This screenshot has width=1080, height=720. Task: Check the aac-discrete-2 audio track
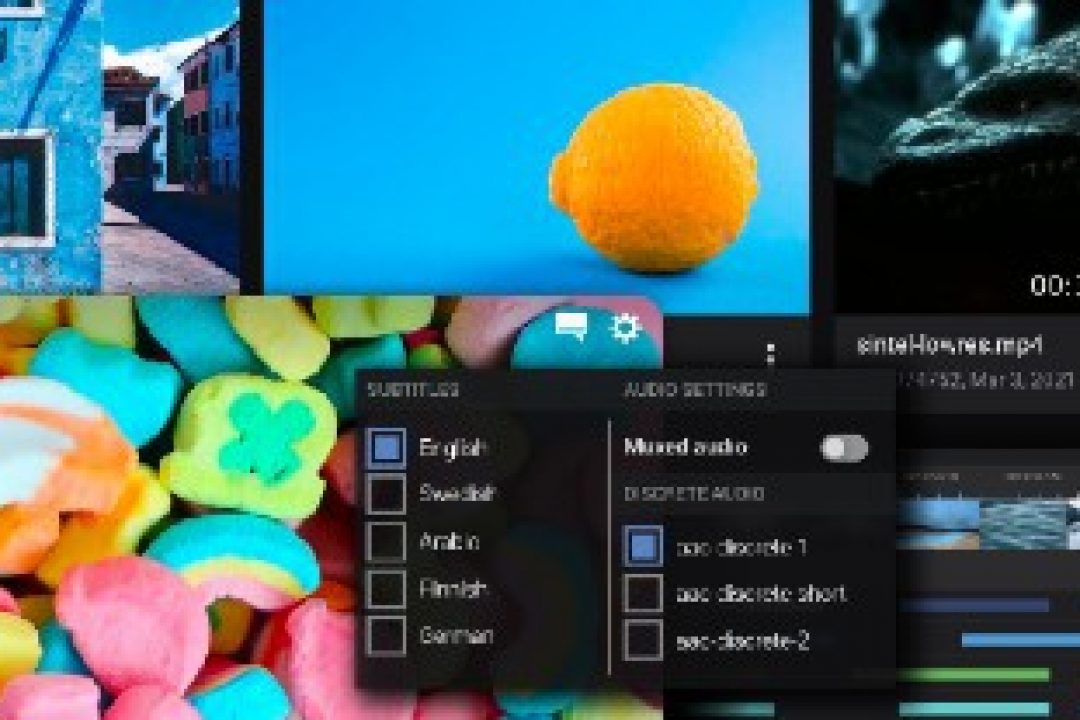[643, 640]
